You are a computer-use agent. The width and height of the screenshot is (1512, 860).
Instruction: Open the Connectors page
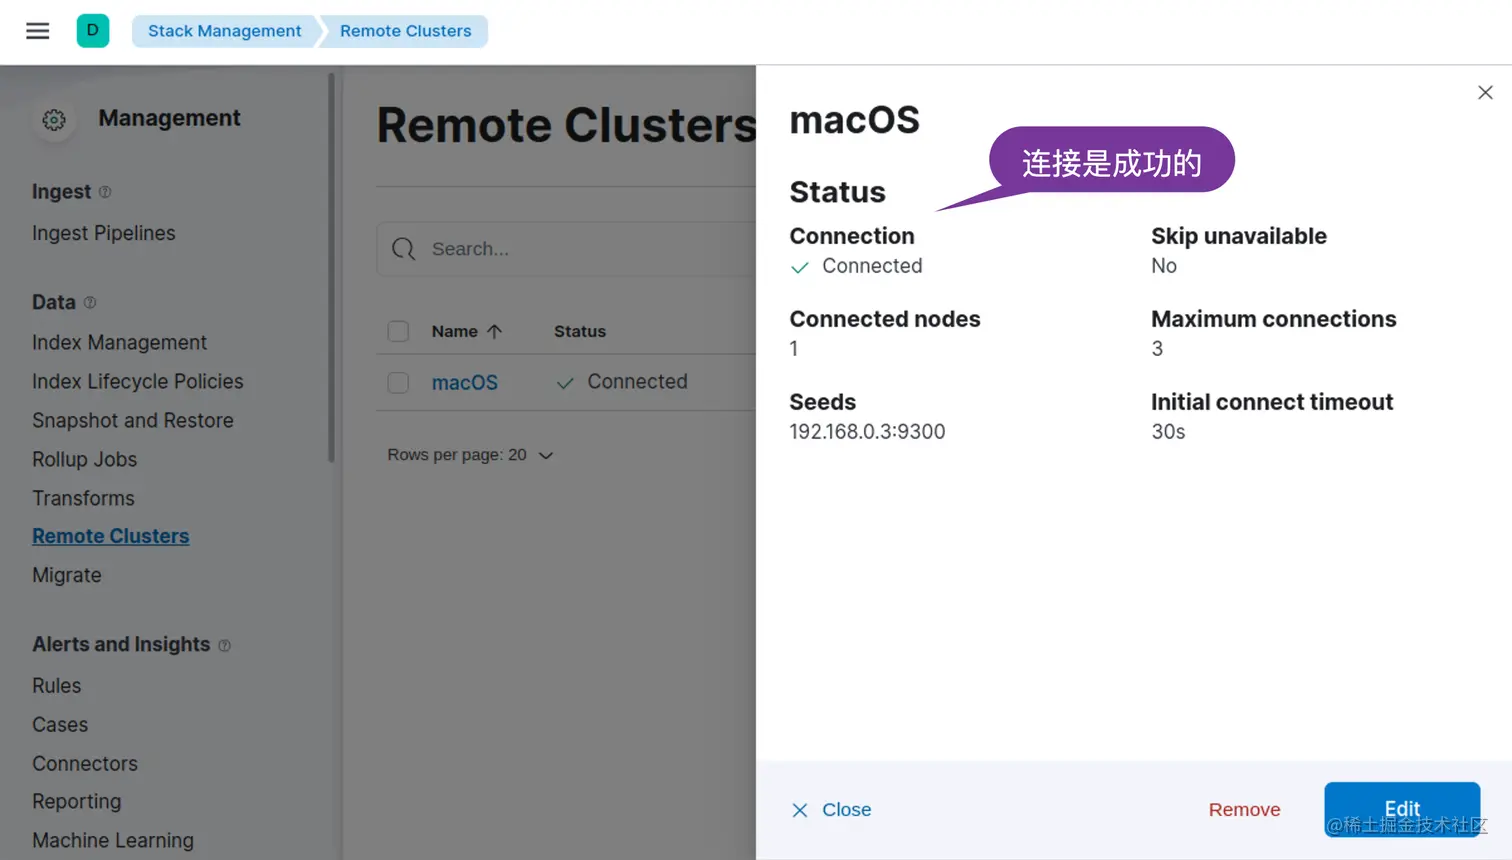(85, 764)
